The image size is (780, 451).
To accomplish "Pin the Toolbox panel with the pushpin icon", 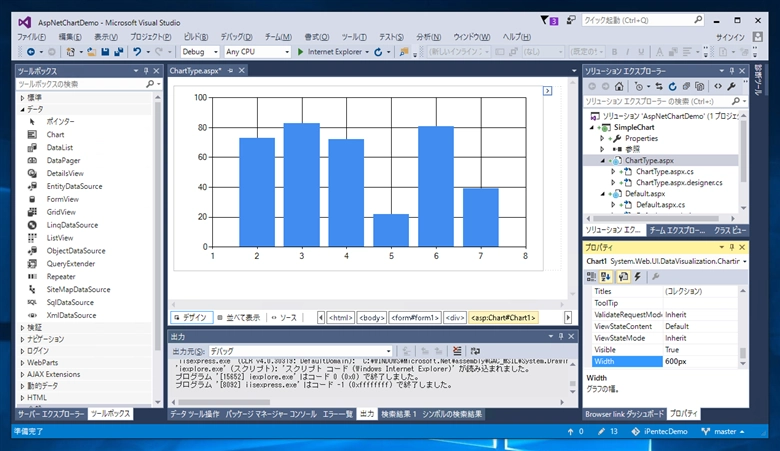I will [x=146, y=71].
